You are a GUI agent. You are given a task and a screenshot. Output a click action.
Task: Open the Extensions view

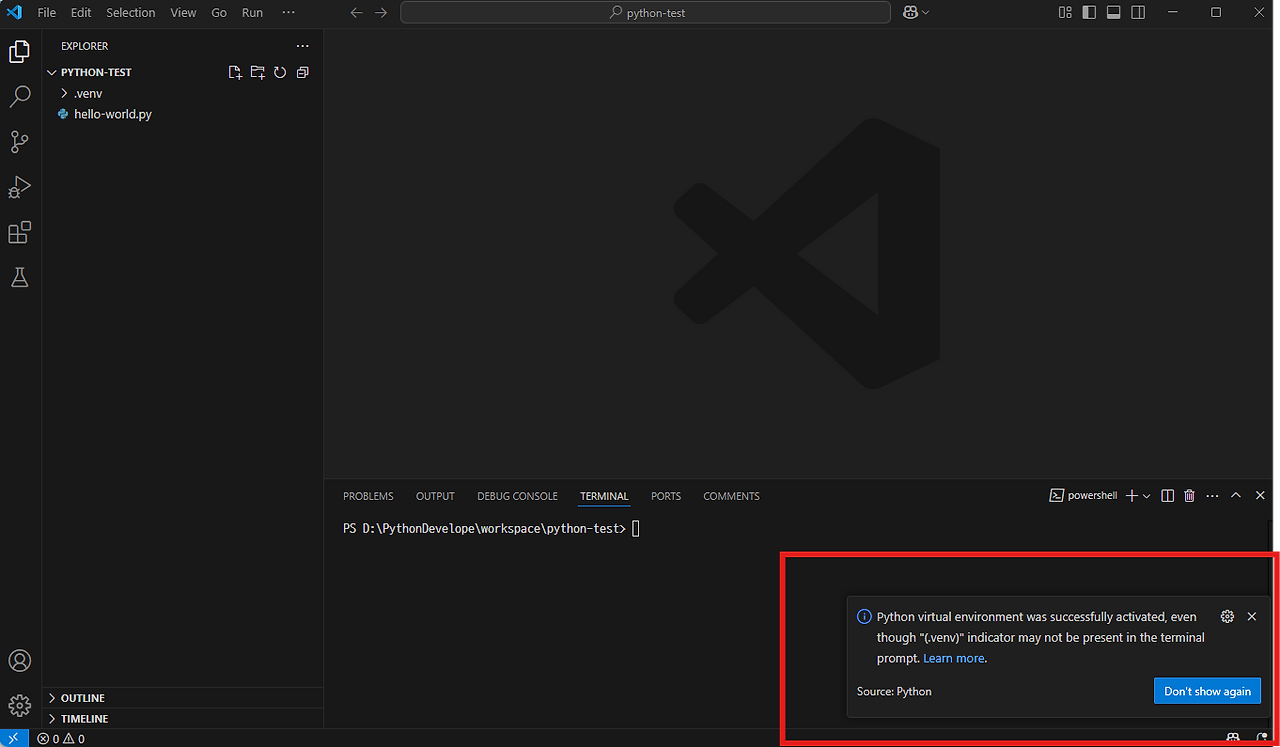(19, 232)
